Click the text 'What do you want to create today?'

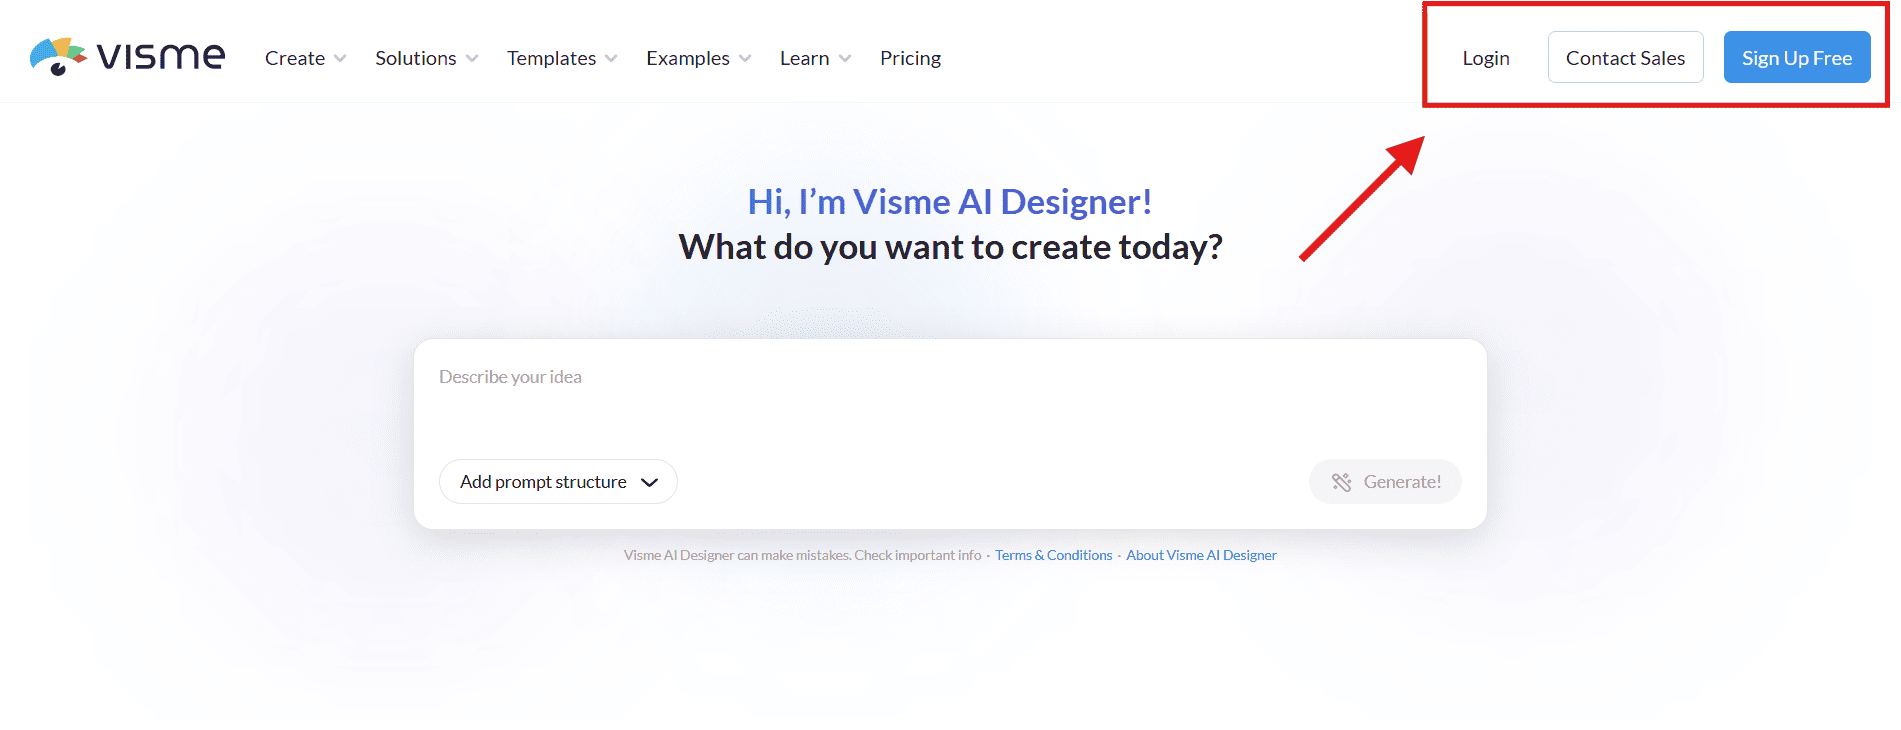[x=950, y=247]
